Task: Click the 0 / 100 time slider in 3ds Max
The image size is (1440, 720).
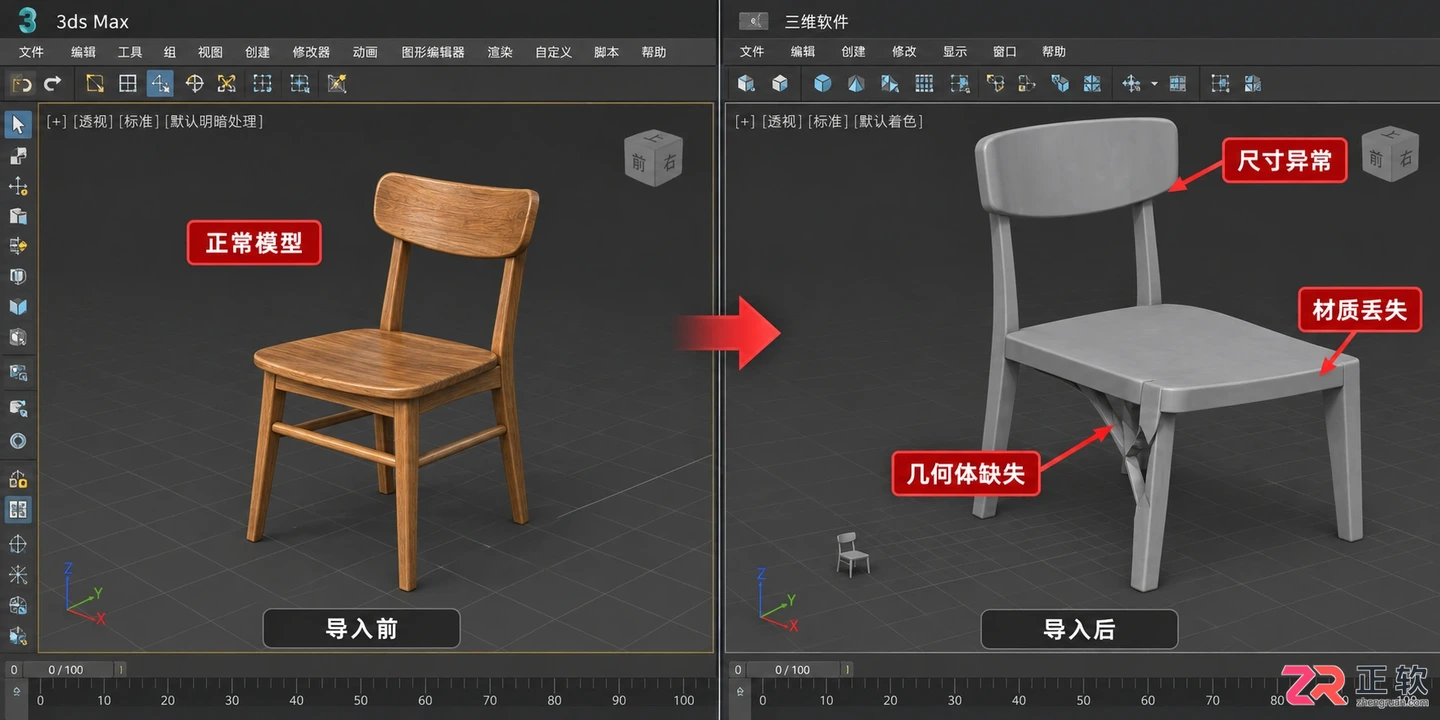Action: coord(68,670)
